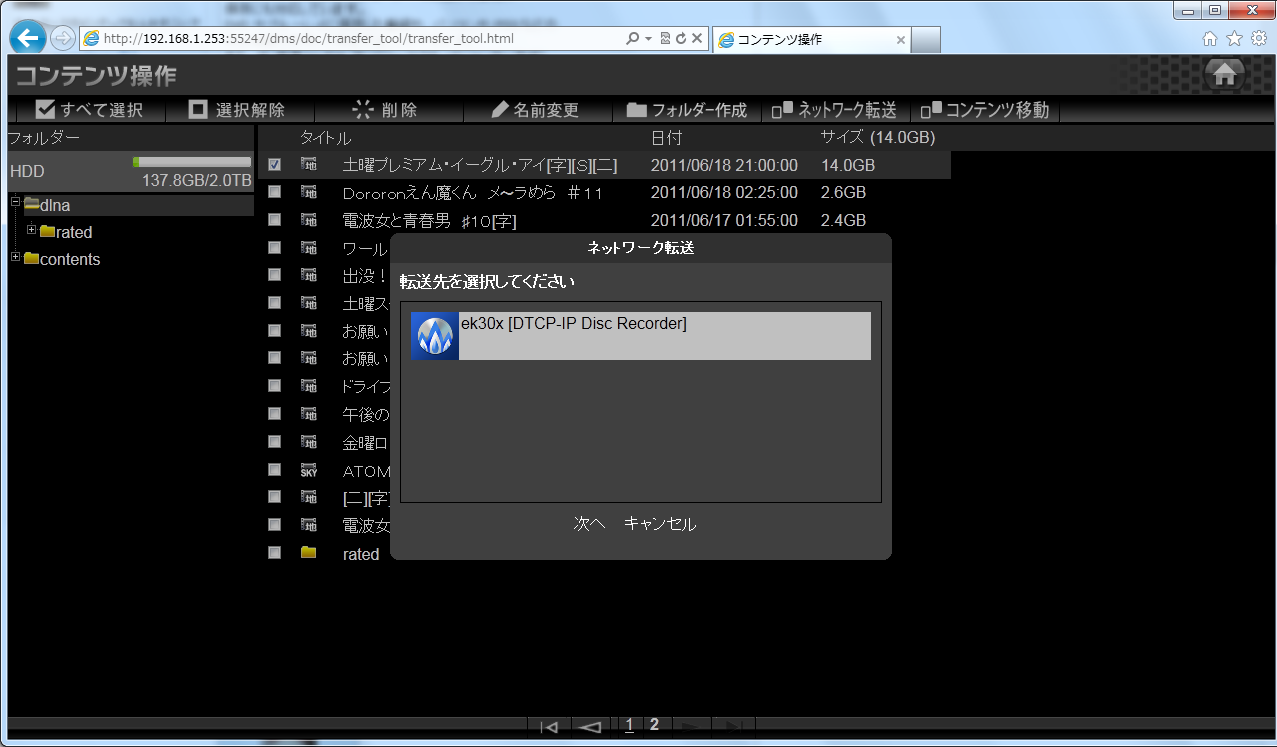Click 名前変更 to rename

[x=534, y=110]
